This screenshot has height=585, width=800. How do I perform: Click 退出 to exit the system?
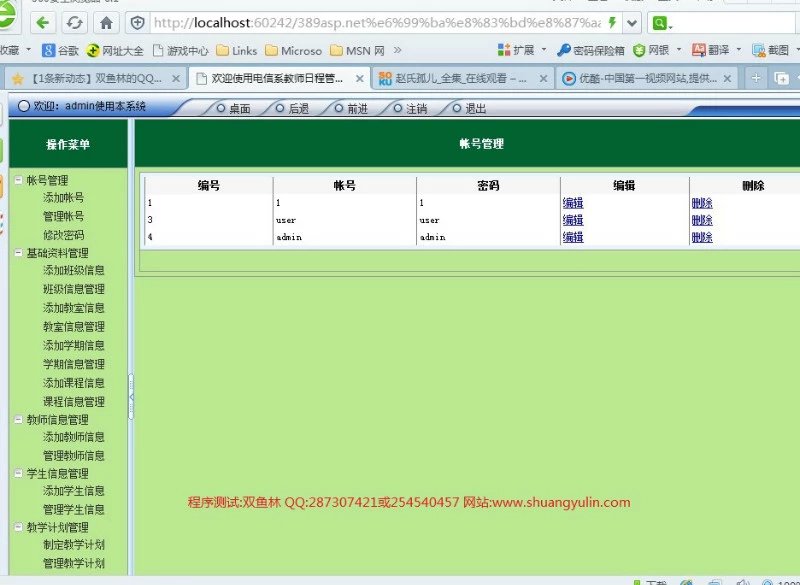[x=469, y=109]
